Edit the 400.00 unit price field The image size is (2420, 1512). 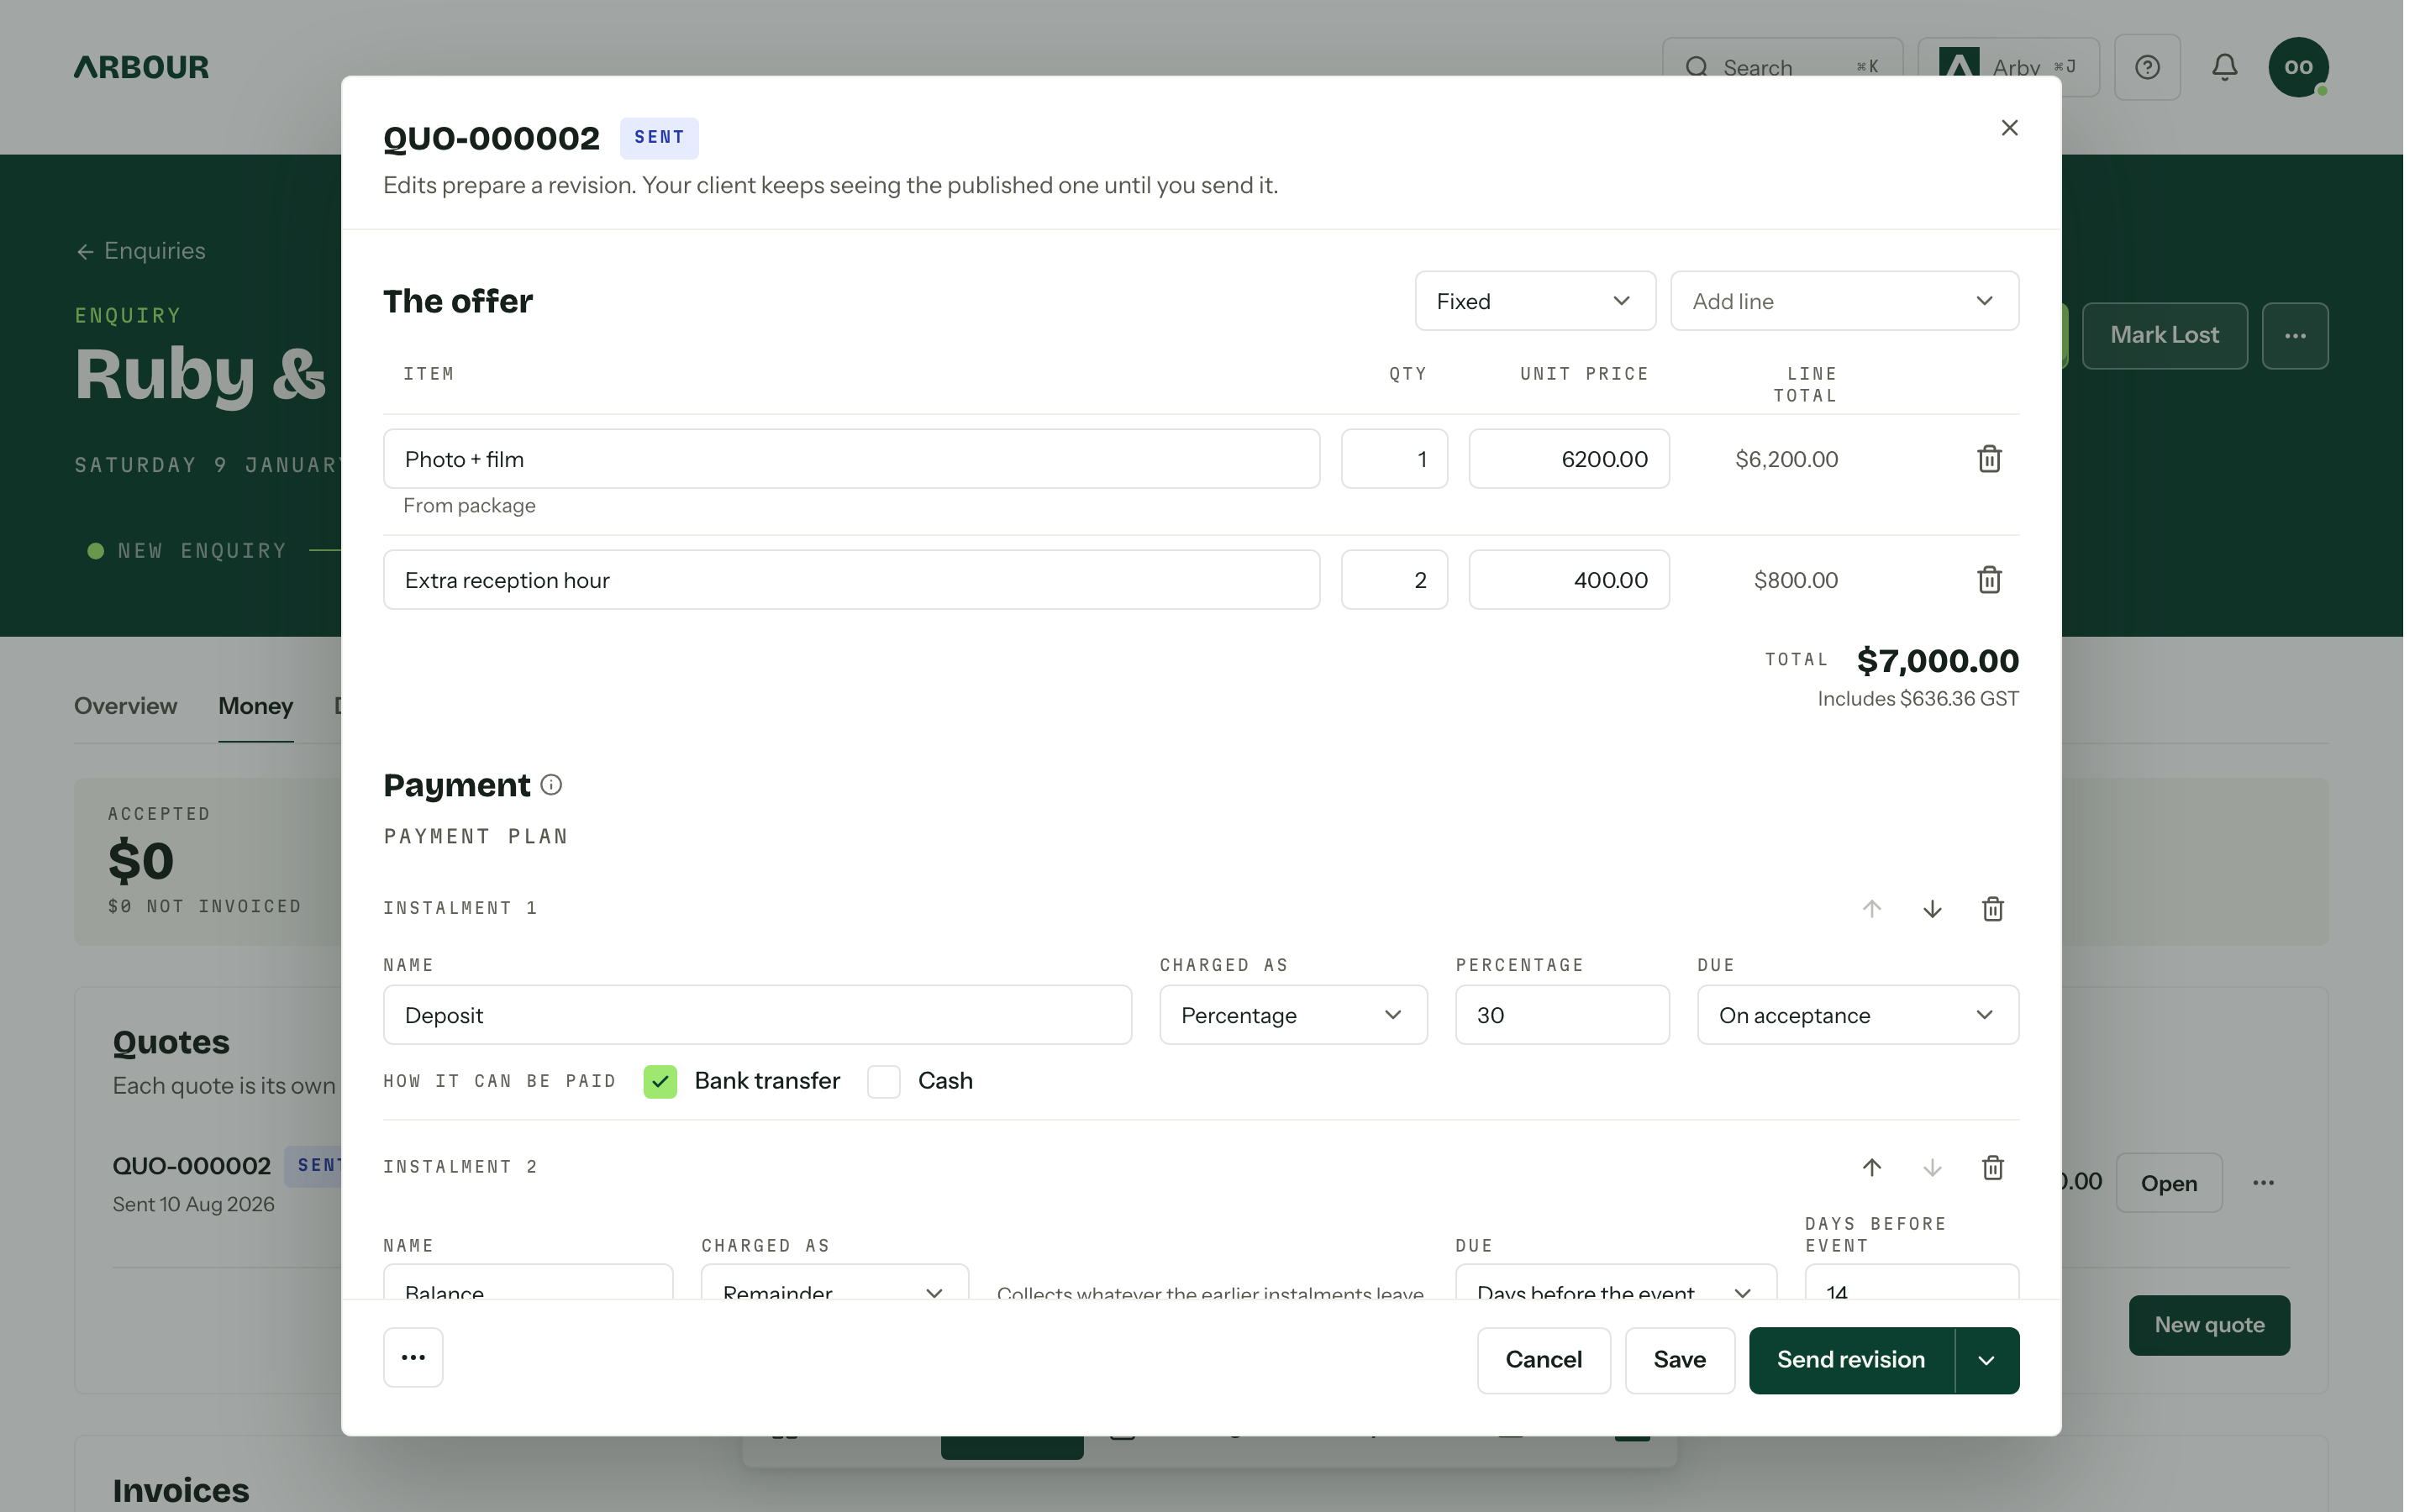click(1569, 580)
